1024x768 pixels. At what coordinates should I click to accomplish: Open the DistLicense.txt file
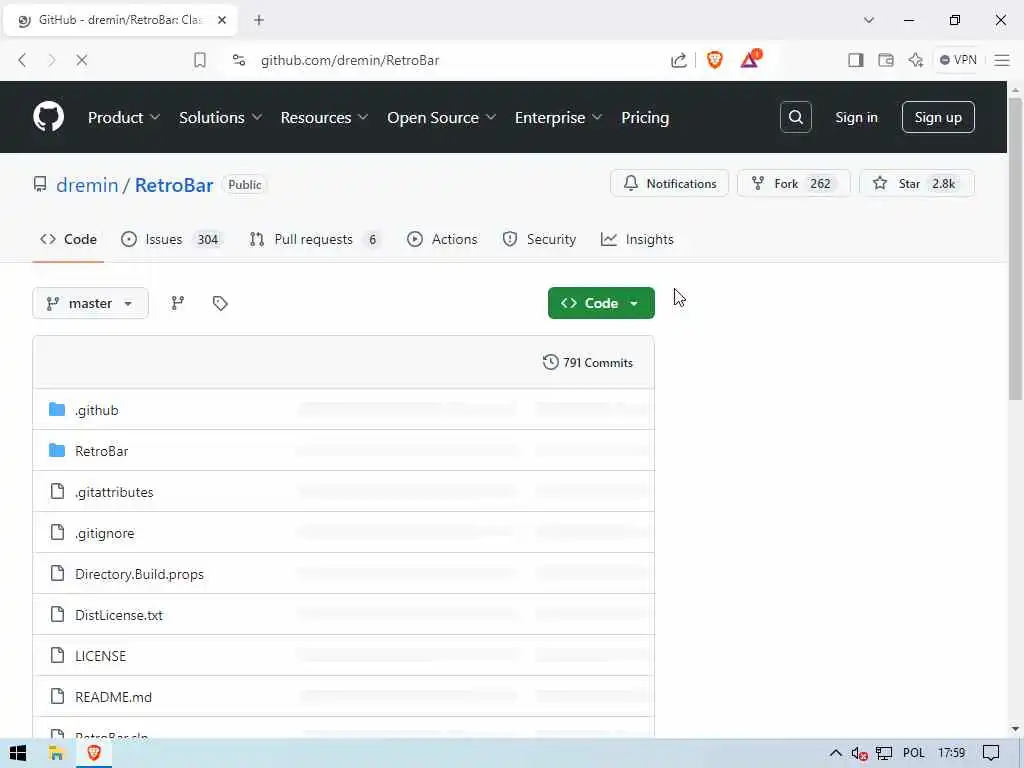[119, 615]
